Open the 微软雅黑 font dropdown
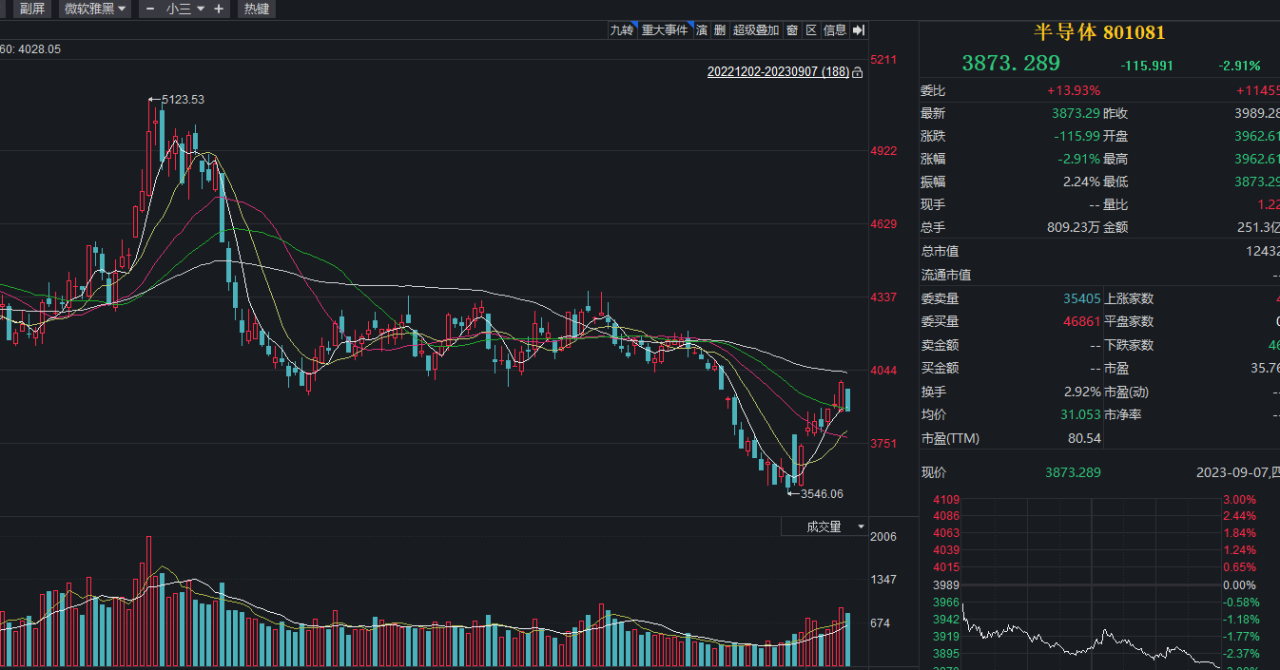The height and width of the screenshot is (670, 1280). pyautogui.click(x=95, y=9)
